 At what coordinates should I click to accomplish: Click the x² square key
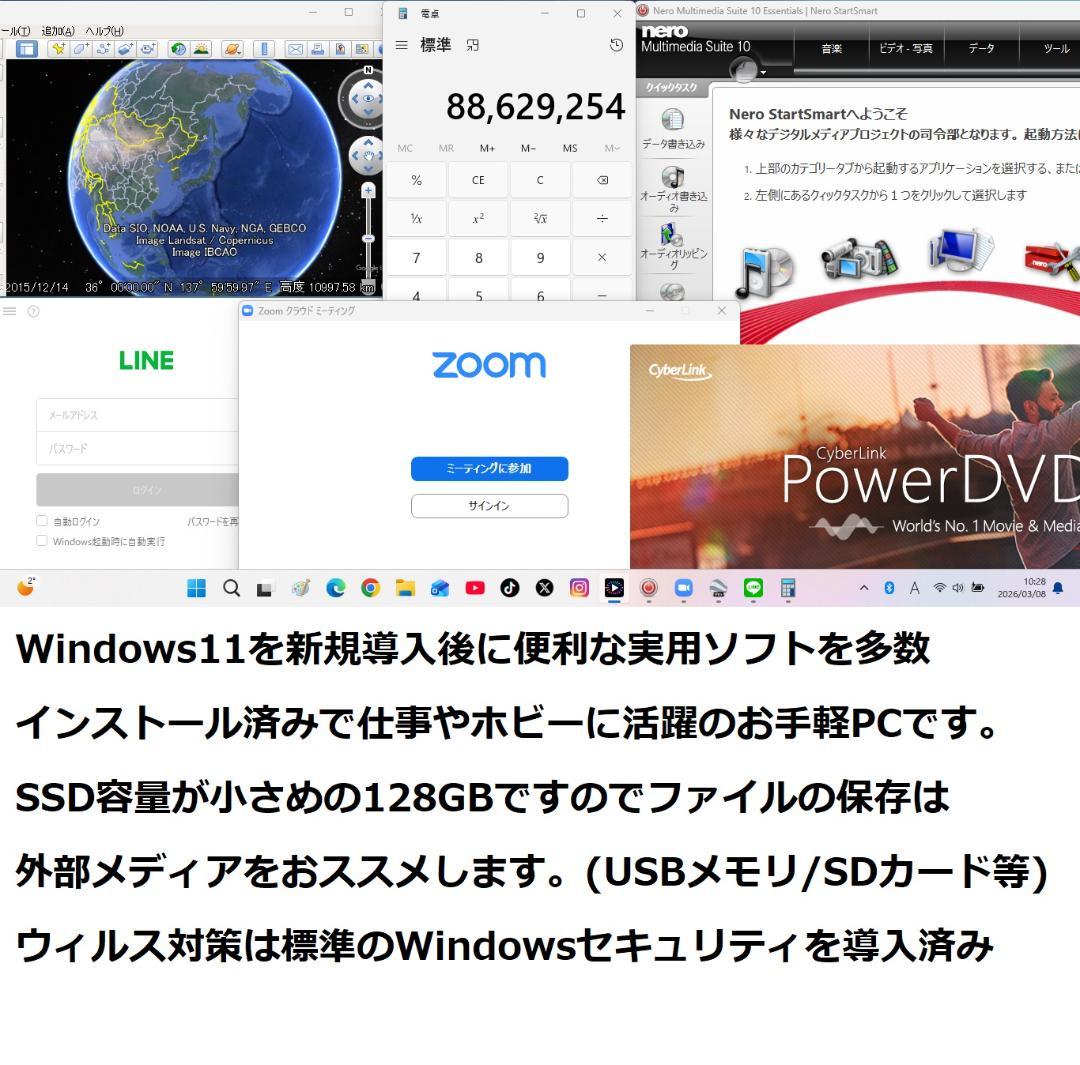click(478, 218)
